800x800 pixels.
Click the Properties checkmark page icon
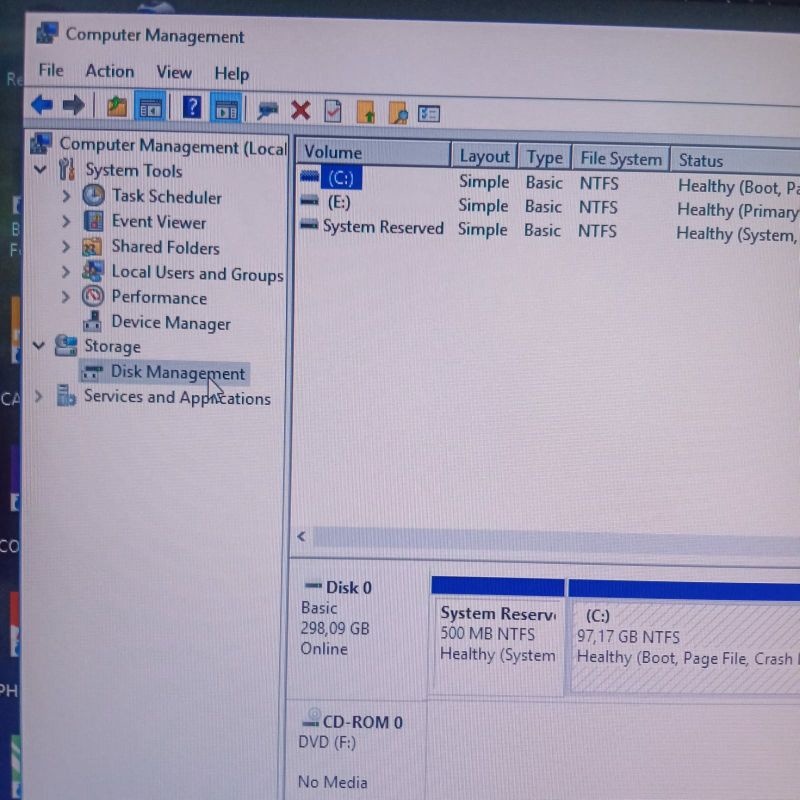333,111
